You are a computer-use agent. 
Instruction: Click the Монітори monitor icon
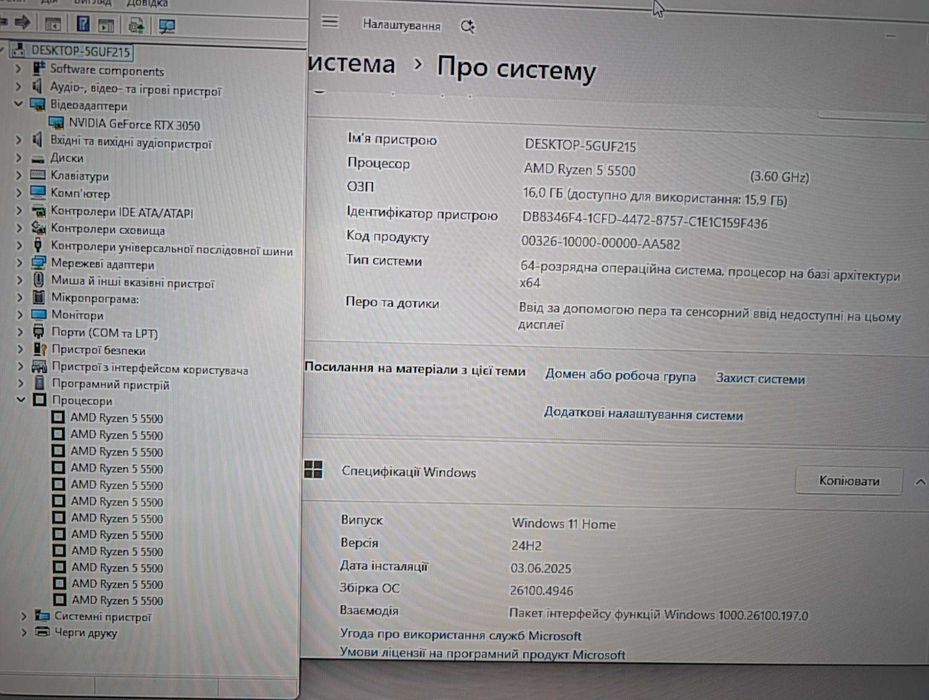[39, 314]
